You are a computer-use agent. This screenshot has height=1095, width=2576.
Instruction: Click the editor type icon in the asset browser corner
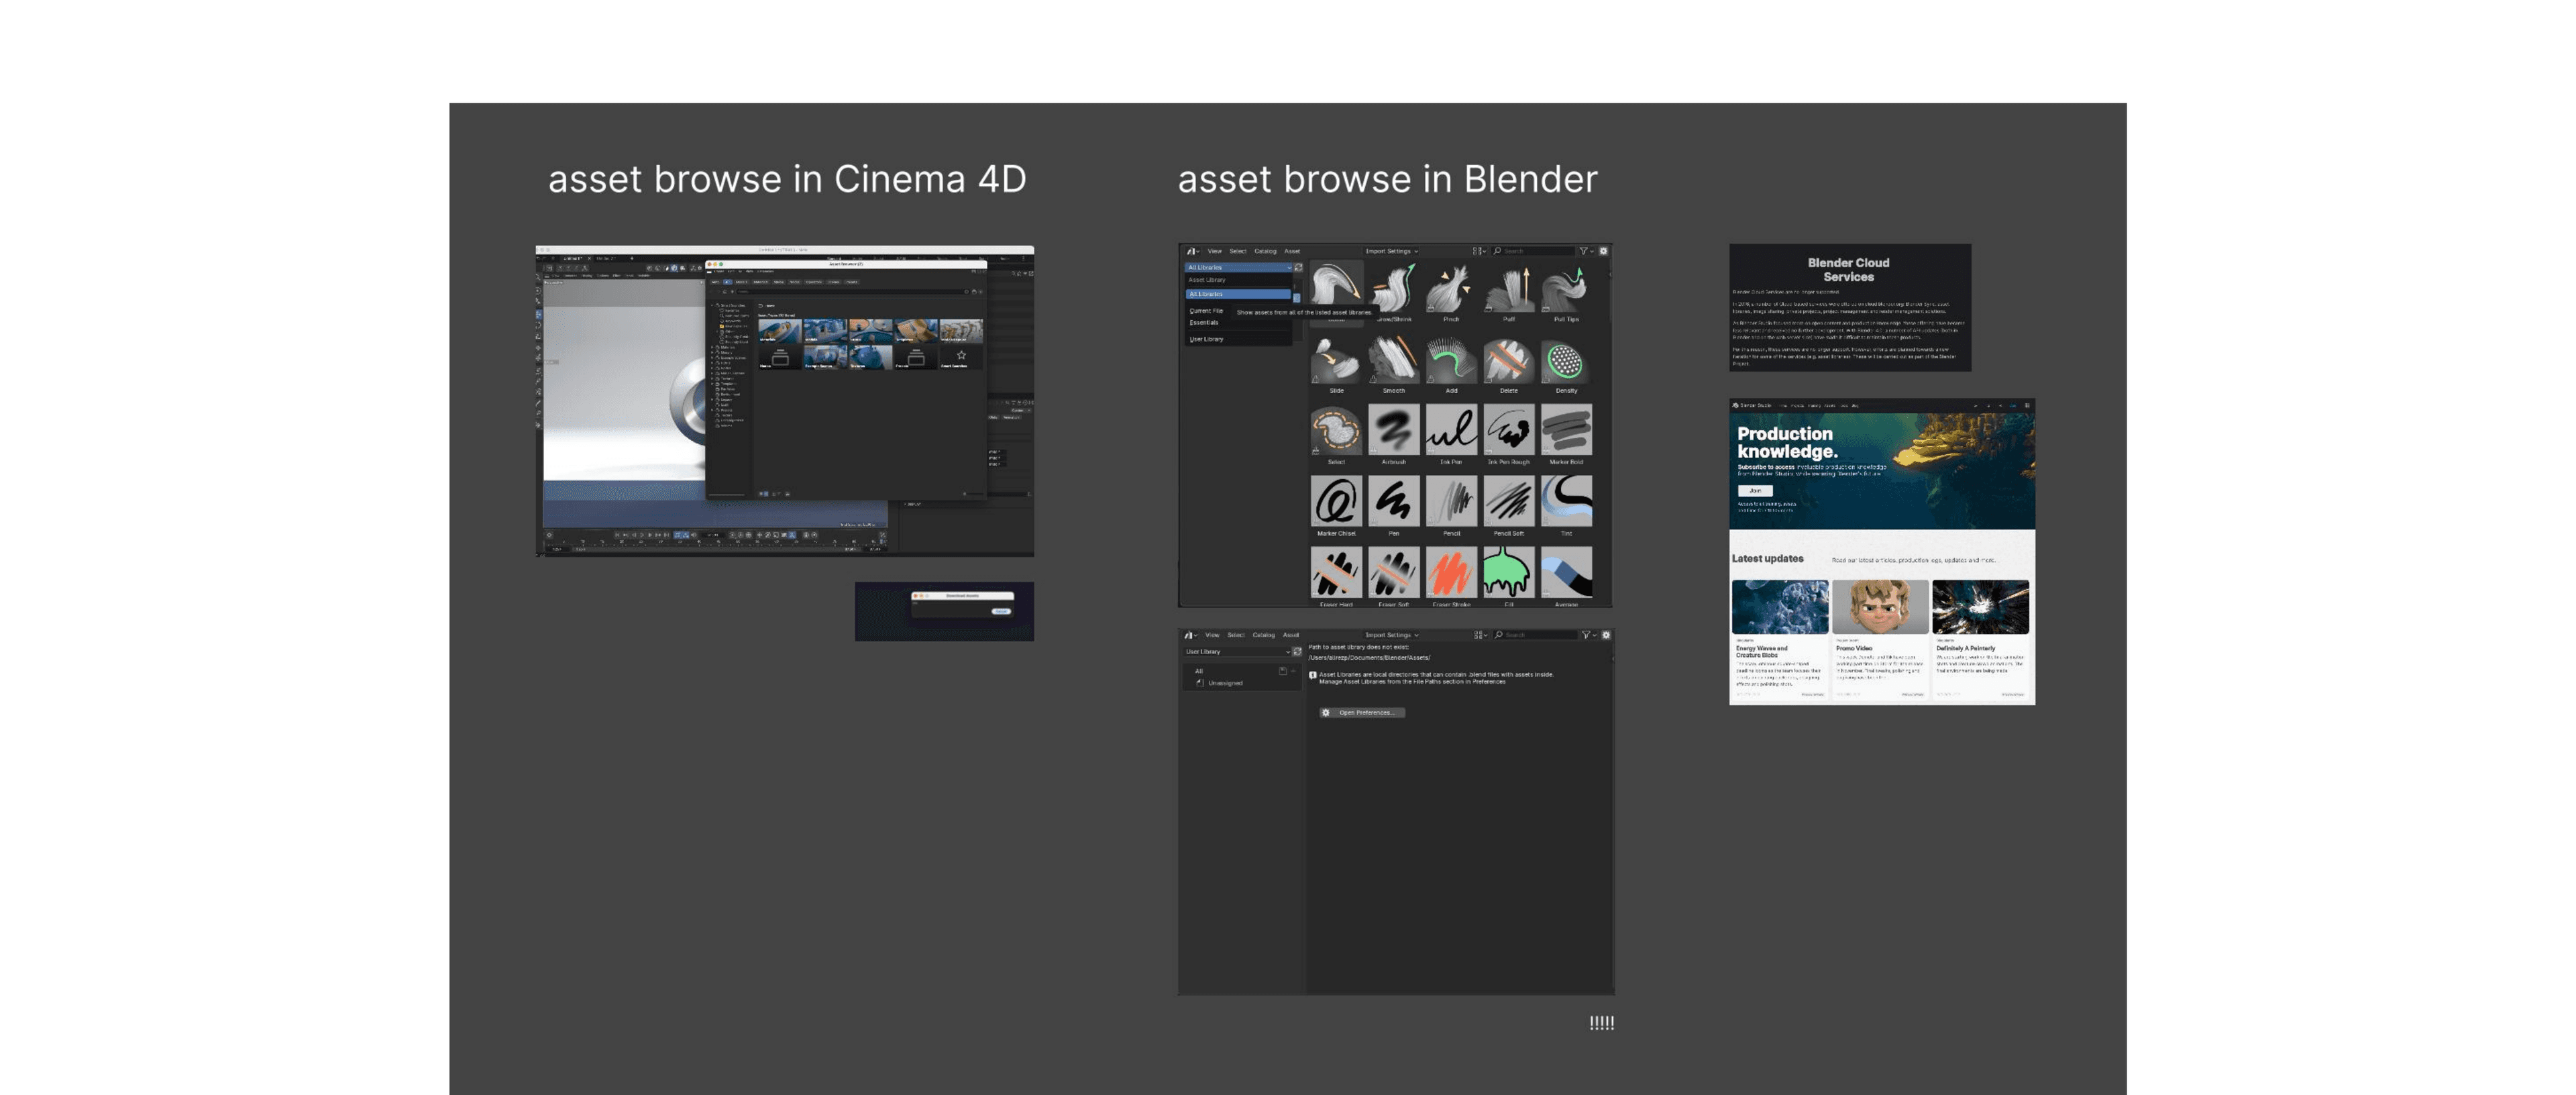1192,252
